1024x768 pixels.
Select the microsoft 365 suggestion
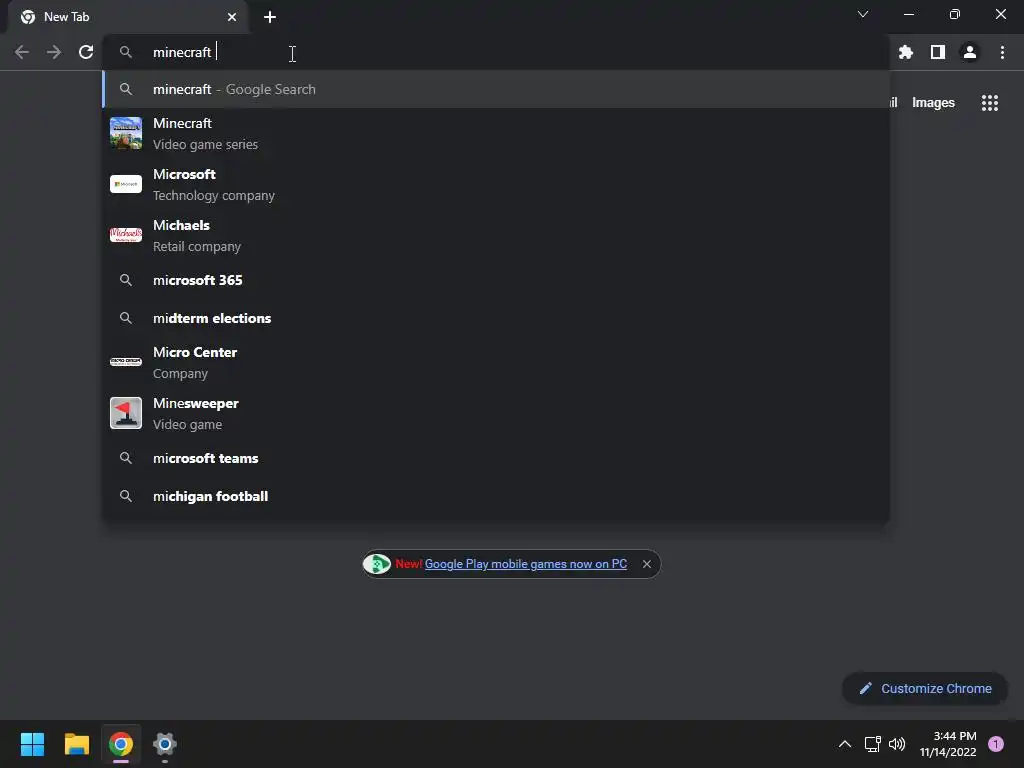coord(496,280)
